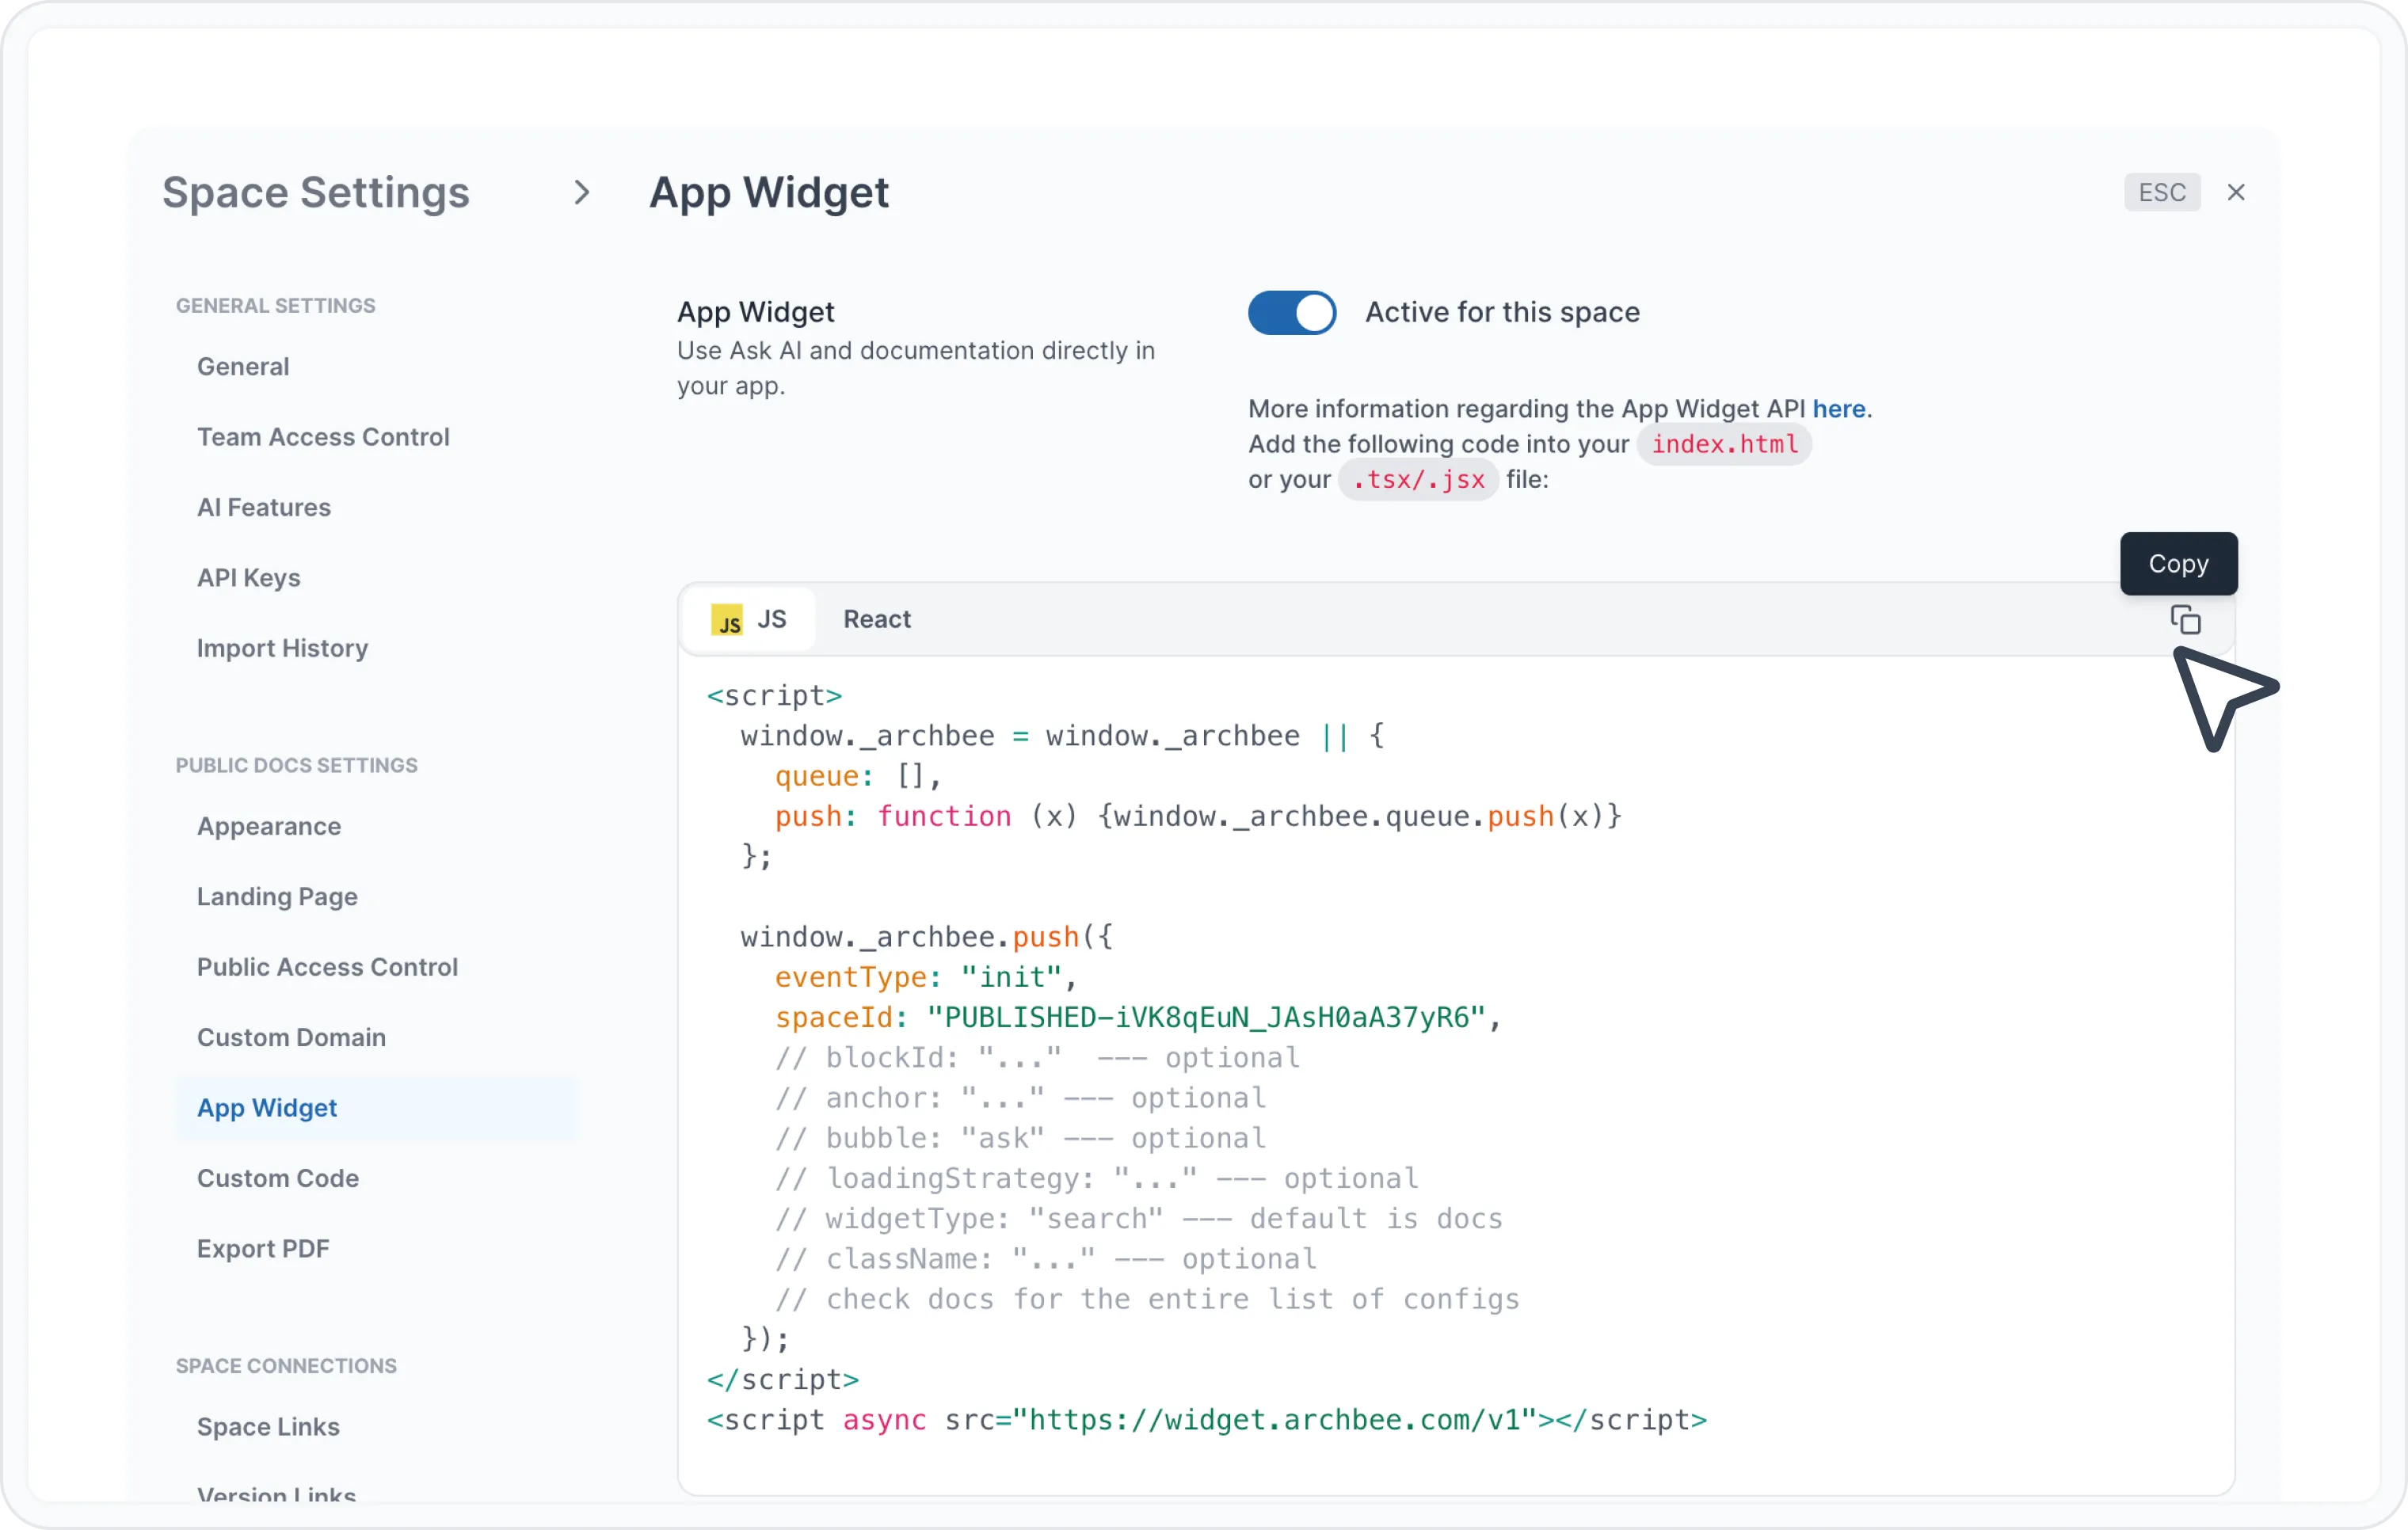Click the eventType "init" code line

click(926, 977)
